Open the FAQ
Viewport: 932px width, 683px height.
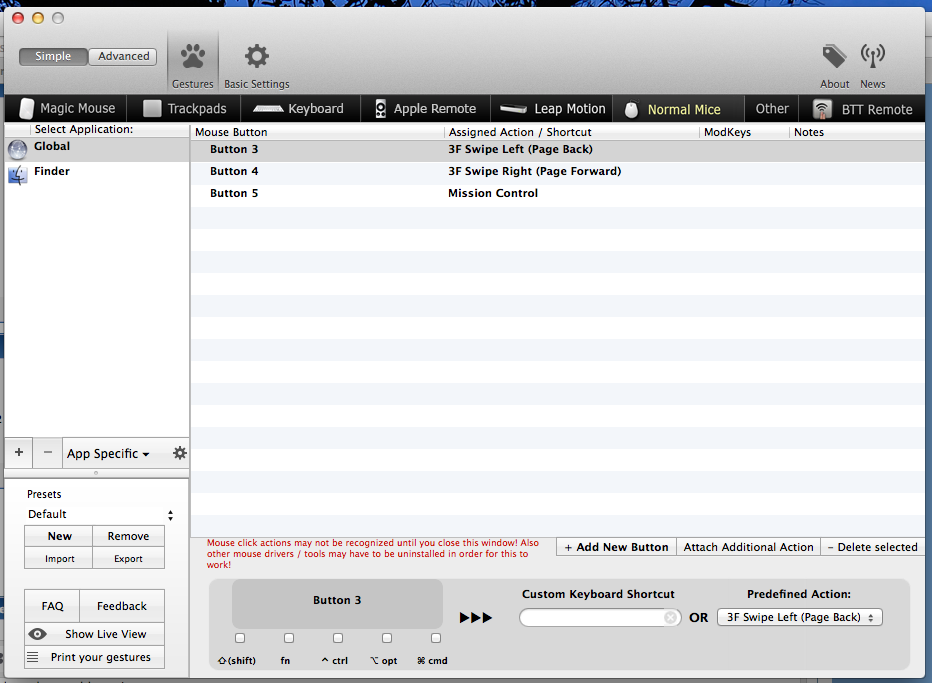point(52,606)
